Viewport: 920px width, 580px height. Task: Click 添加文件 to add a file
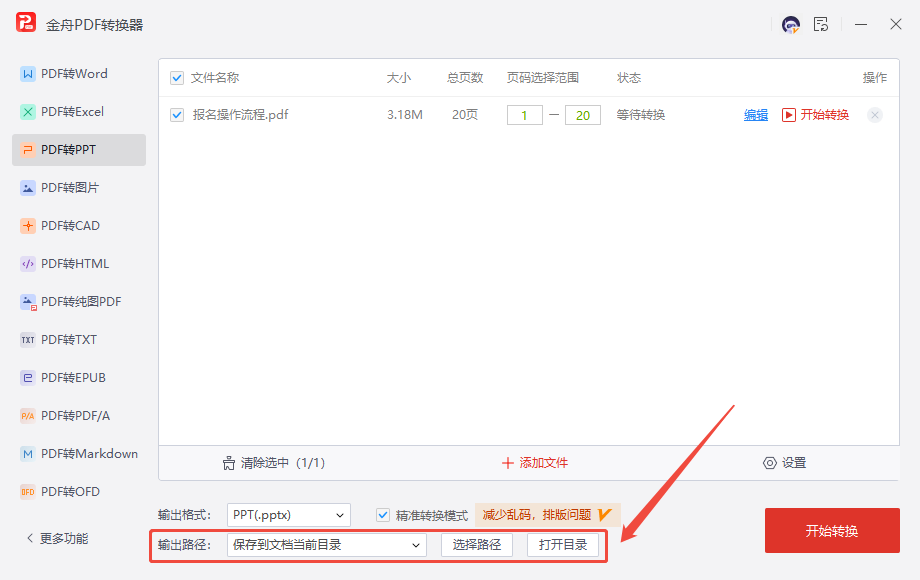point(543,463)
